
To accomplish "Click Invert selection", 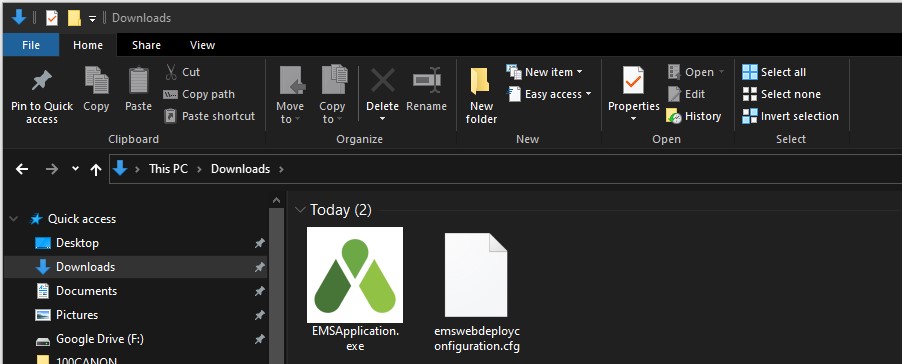I will [790, 116].
